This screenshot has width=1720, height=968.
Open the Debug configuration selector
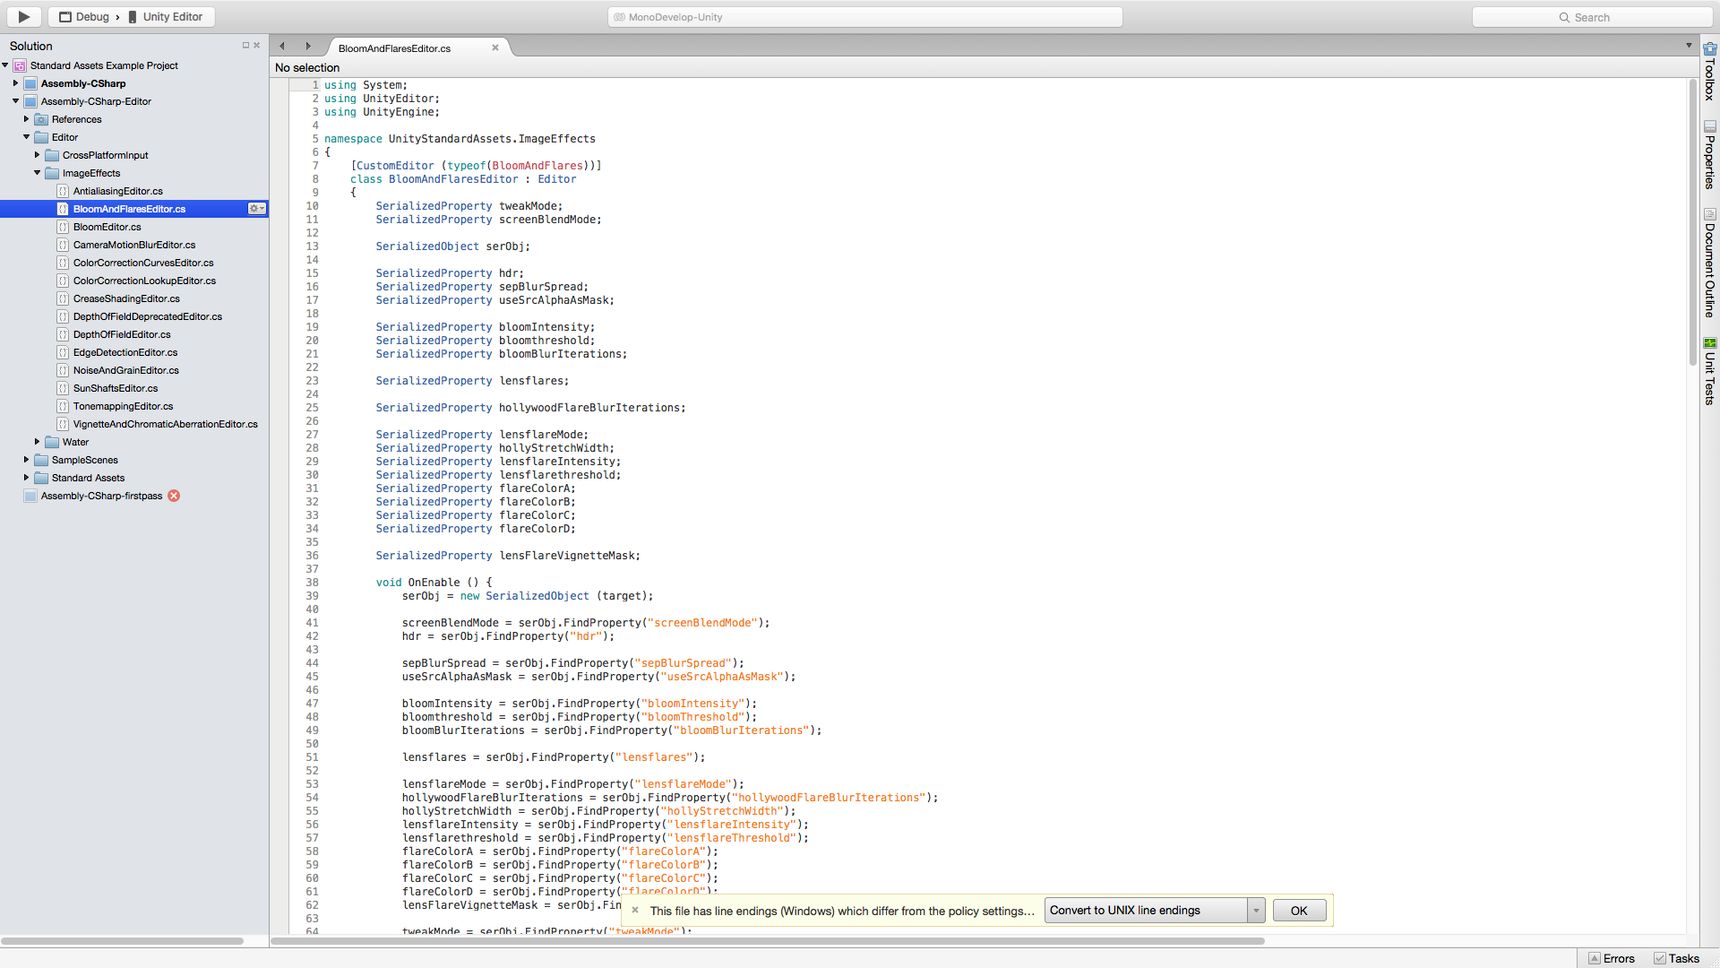coord(84,17)
